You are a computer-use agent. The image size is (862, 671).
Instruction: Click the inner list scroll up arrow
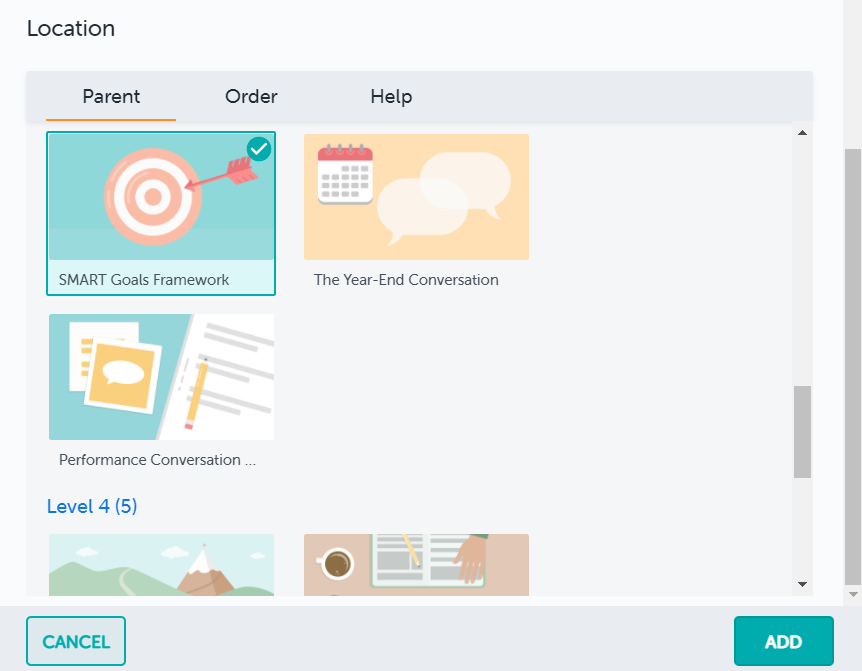(x=802, y=133)
